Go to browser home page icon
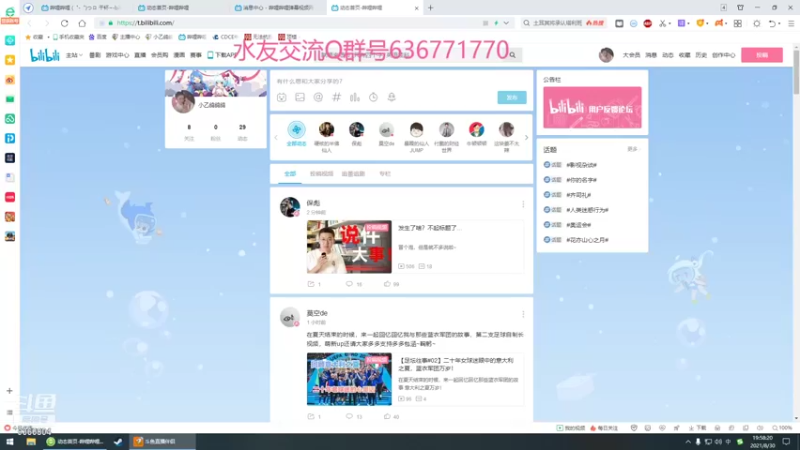This screenshot has height=450, width=800. click(82, 23)
